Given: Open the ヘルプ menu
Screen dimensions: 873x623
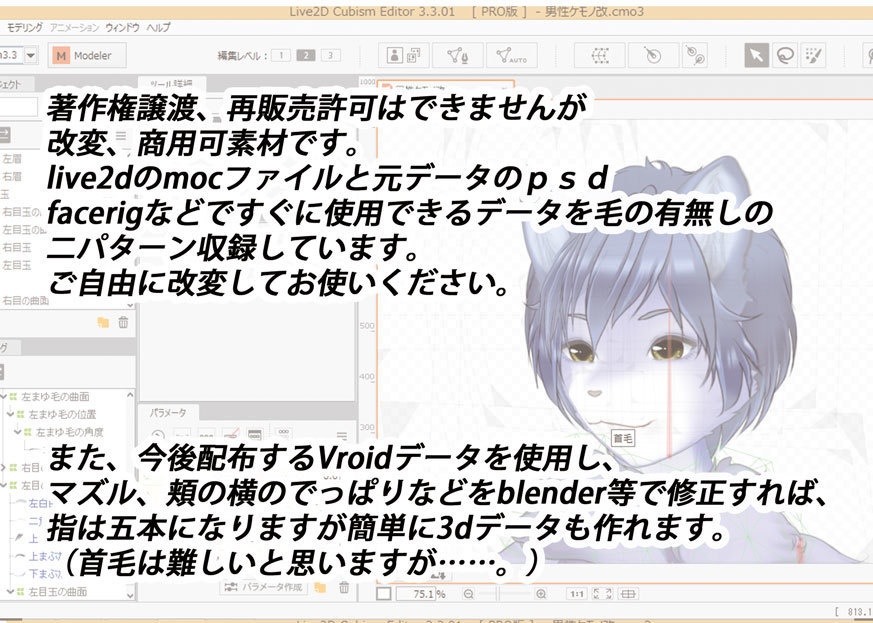Looking at the screenshot, I should [158, 27].
